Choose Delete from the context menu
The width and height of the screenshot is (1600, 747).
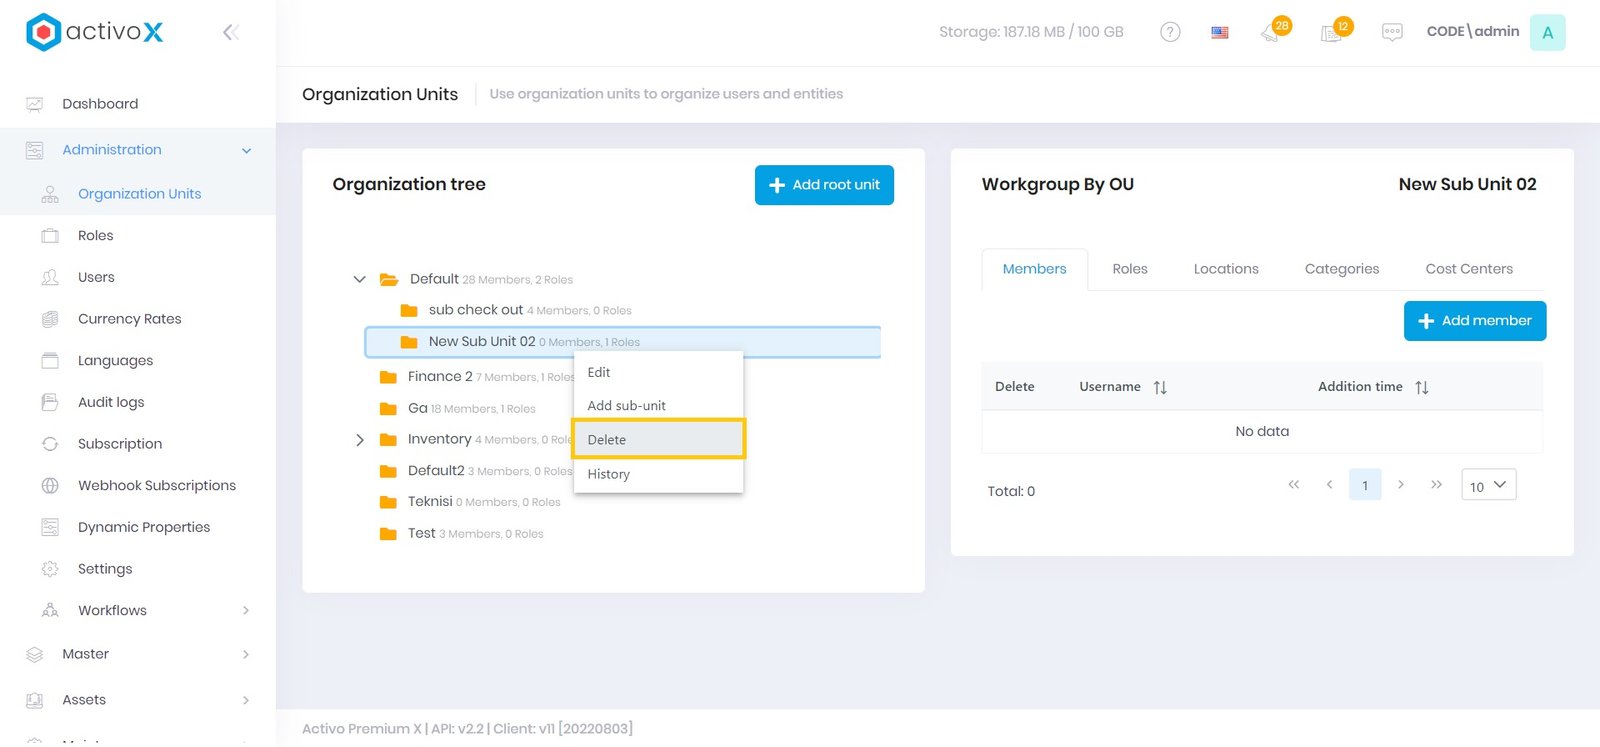point(658,440)
